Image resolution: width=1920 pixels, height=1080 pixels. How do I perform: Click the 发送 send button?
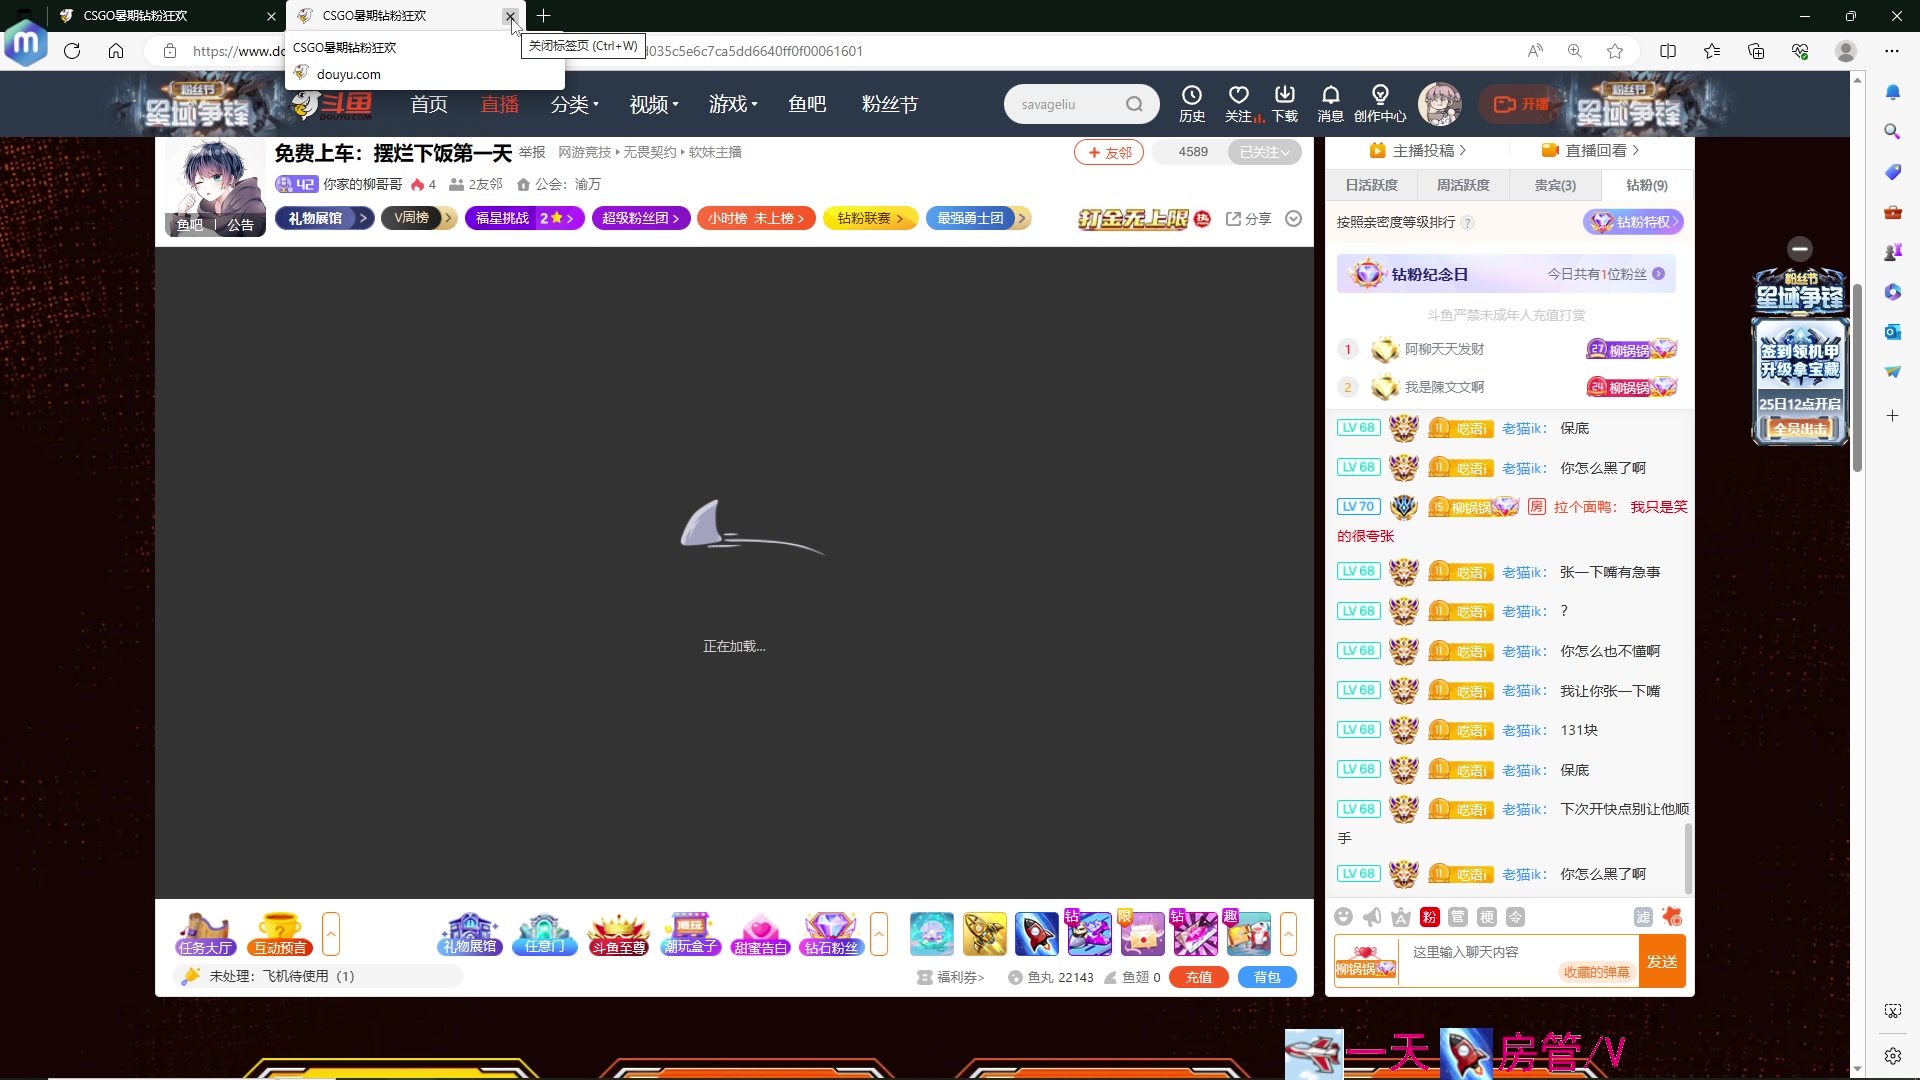tap(1662, 961)
